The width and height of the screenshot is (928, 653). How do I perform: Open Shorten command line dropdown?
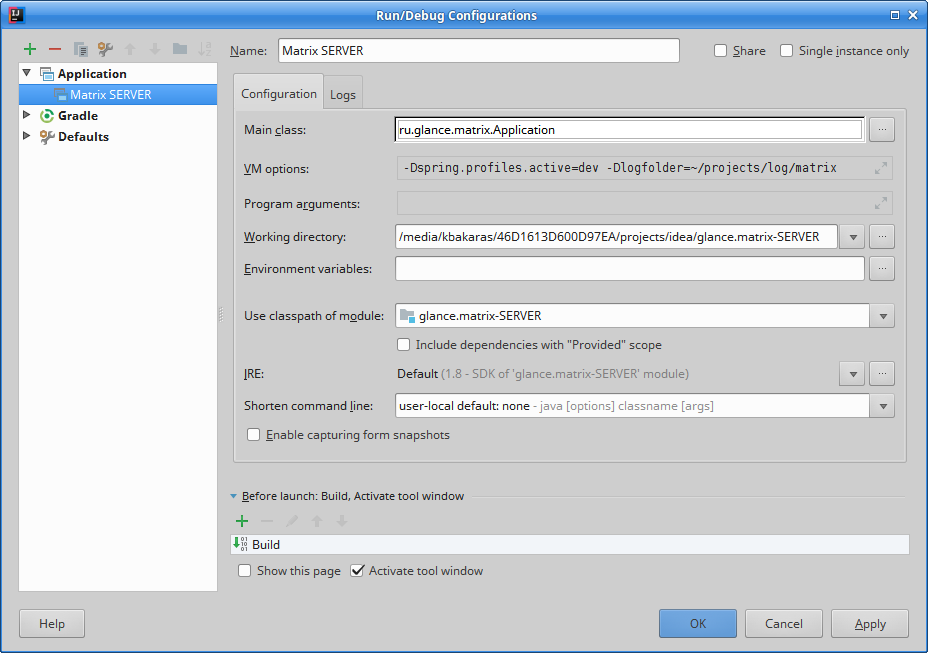pyautogui.click(x=882, y=406)
